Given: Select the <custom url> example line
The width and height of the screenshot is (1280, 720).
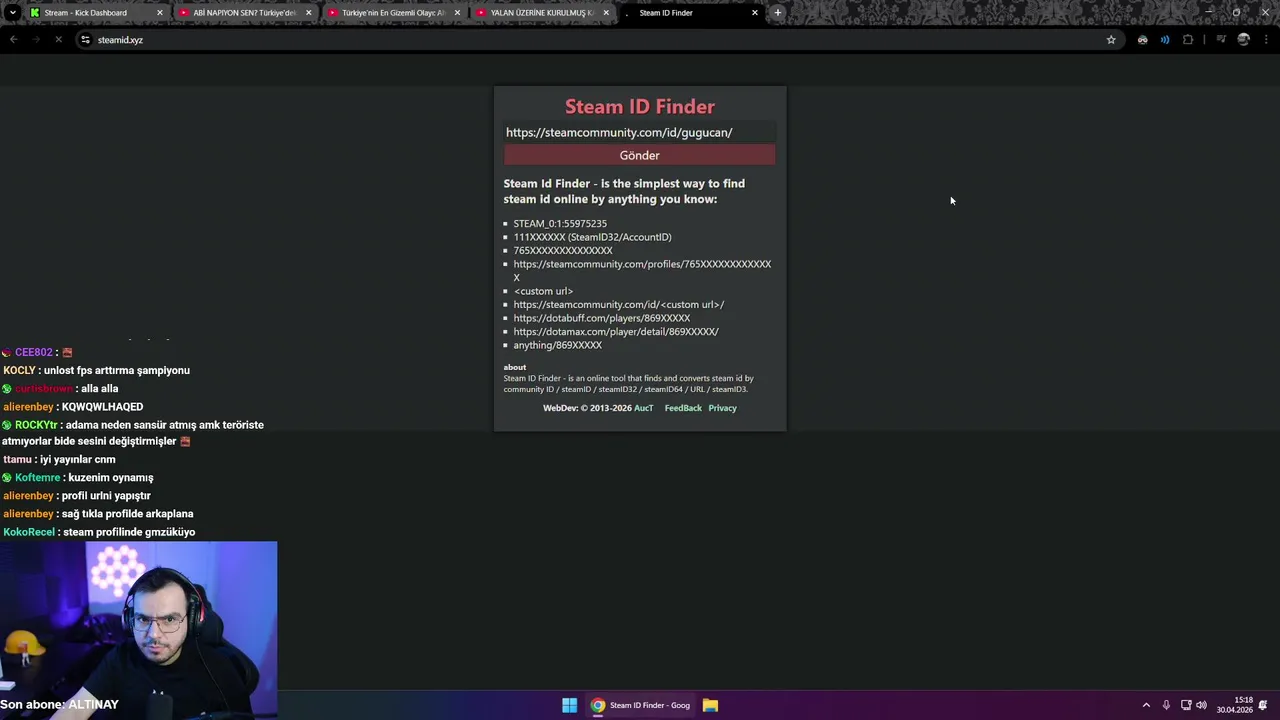Looking at the screenshot, I should 543,291.
